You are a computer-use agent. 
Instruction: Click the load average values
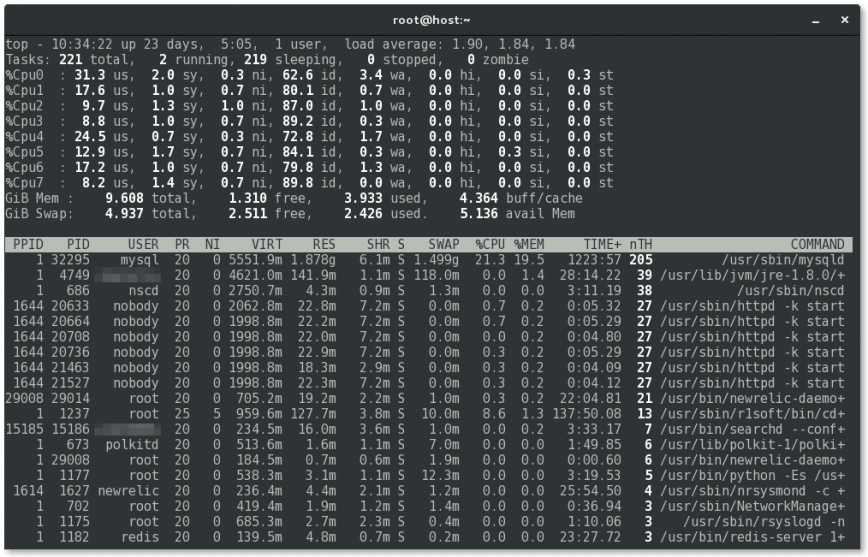[510, 44]
